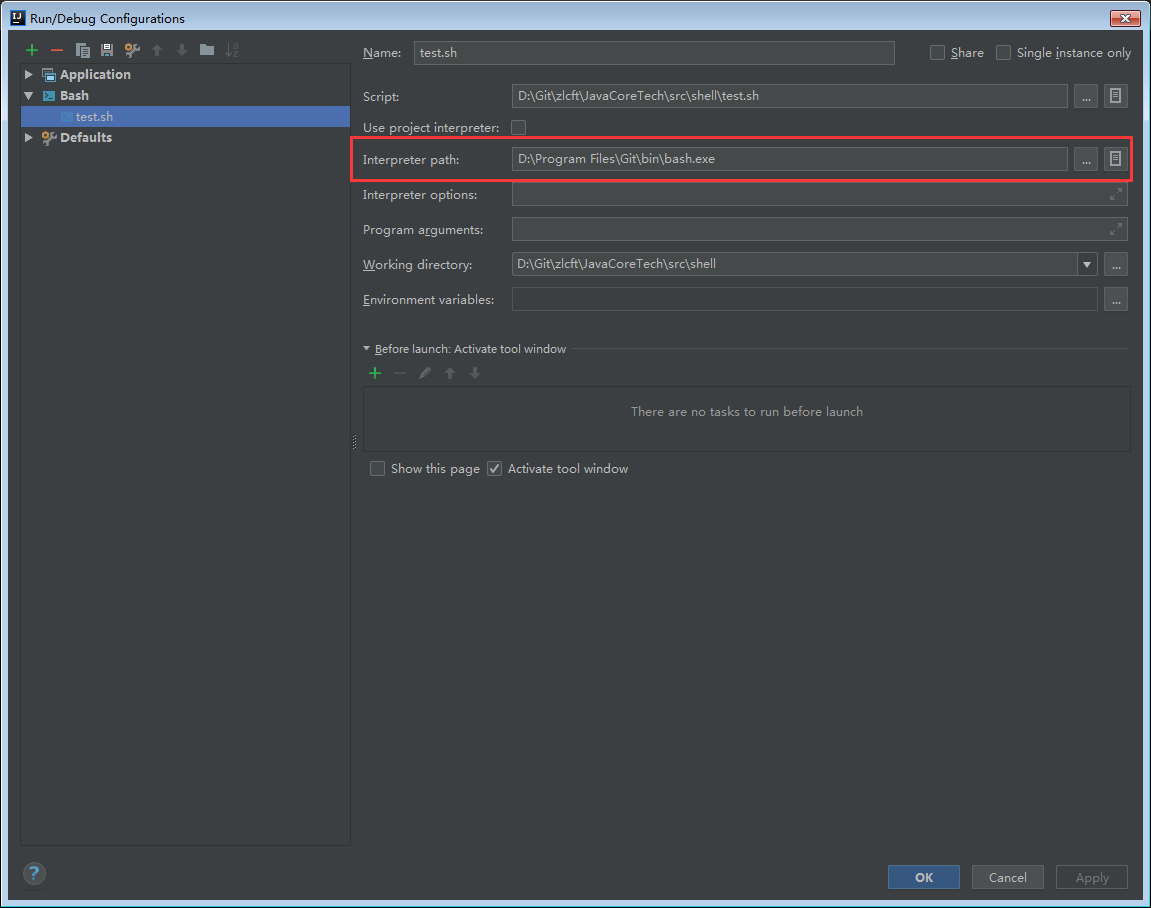Apply the configuration changes
The width and height of the screenshot is (1151, 908).
pos(1091,877)
